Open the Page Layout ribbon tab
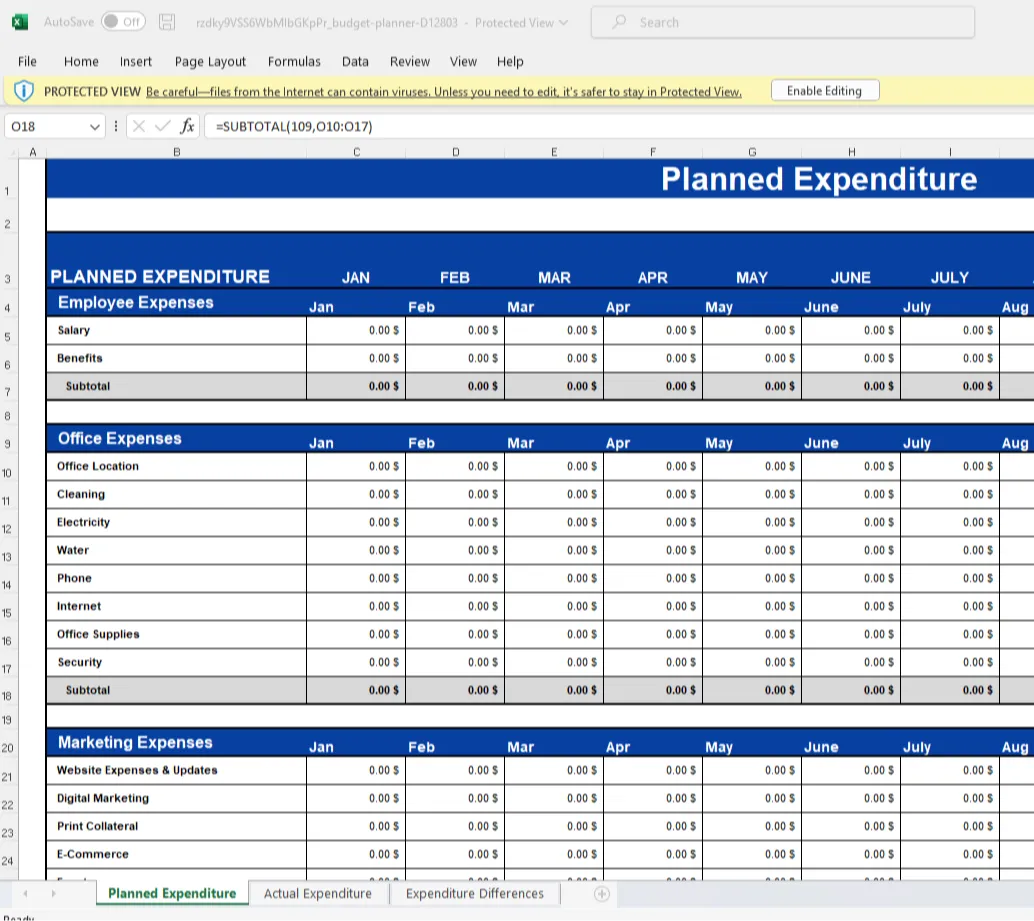Viewport: 1034px width, 921px height. 210,61
